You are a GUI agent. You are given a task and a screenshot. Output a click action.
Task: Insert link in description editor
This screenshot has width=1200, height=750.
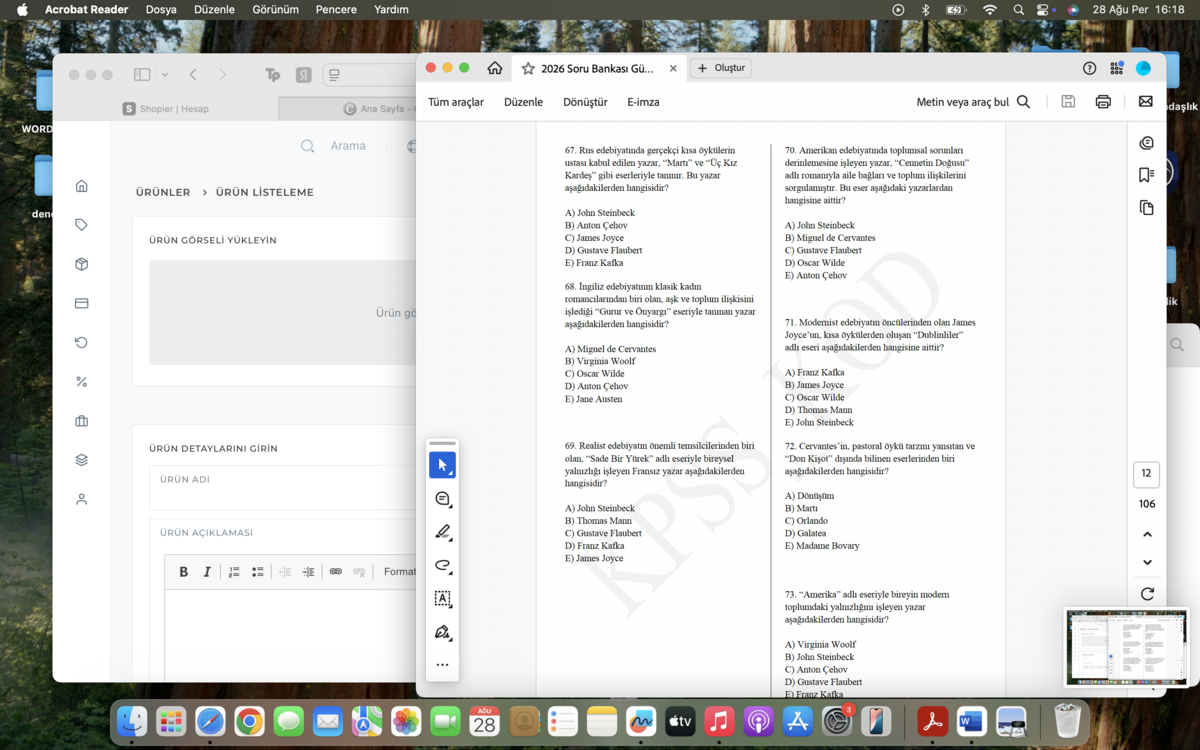point(336,572)
